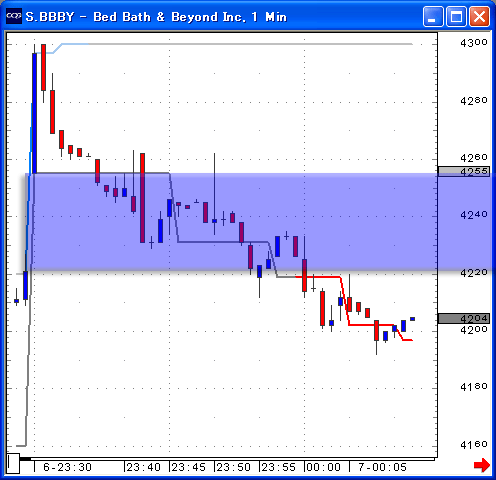Click the 7-00:05 time axis label
Screen dimensions: 496x480
[382, 467]
